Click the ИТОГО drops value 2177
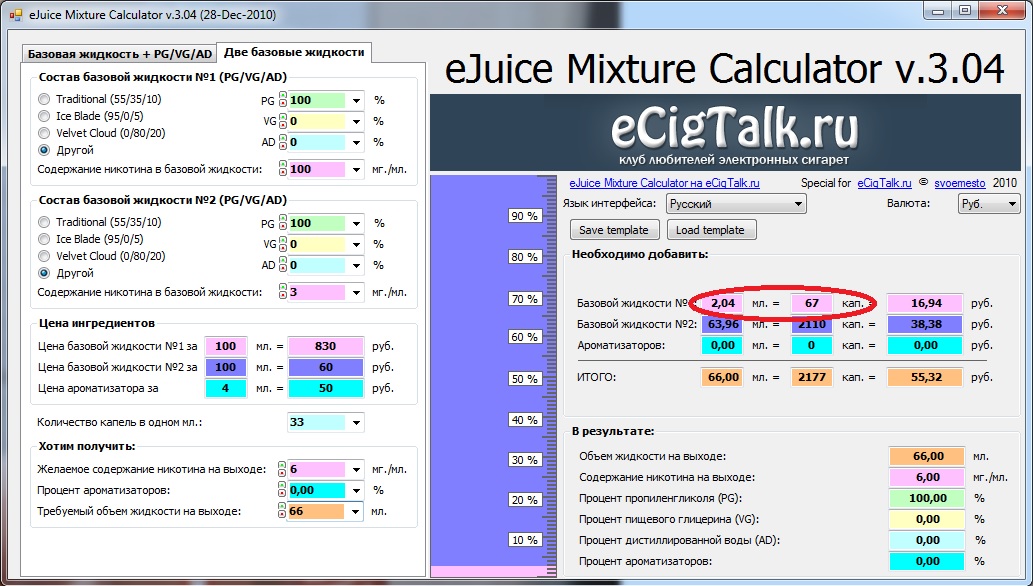Image resolution: width=1033 pixels, height=586 pixels. click(812, 377)
